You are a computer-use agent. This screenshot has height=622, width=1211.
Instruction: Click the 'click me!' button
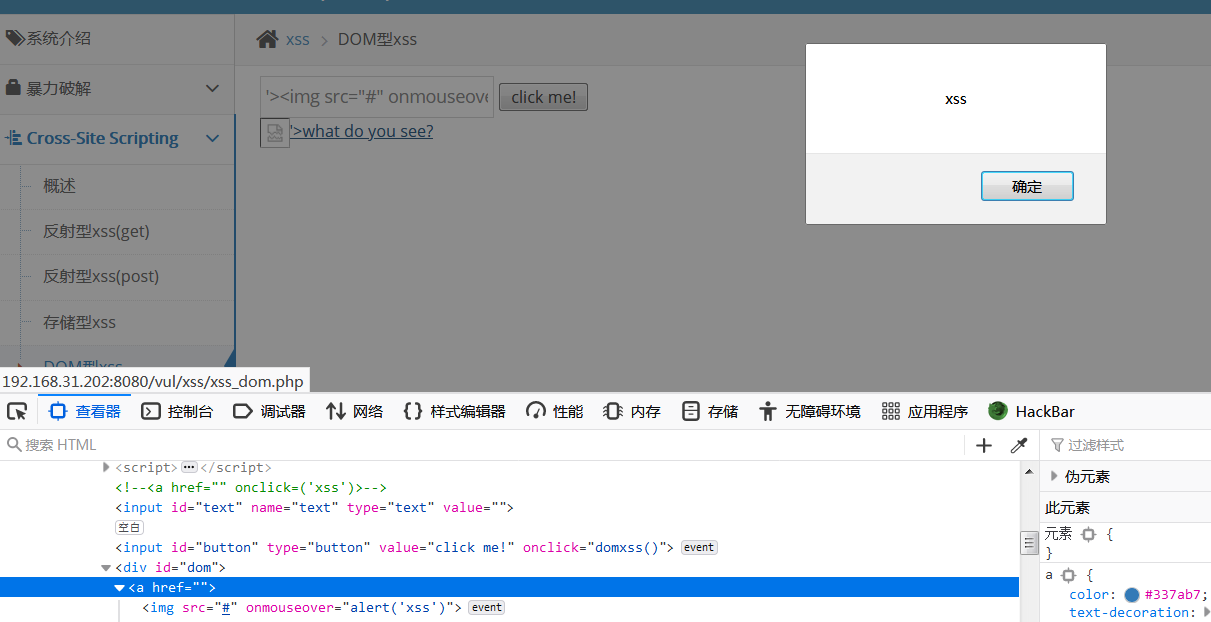click(544, 97)
